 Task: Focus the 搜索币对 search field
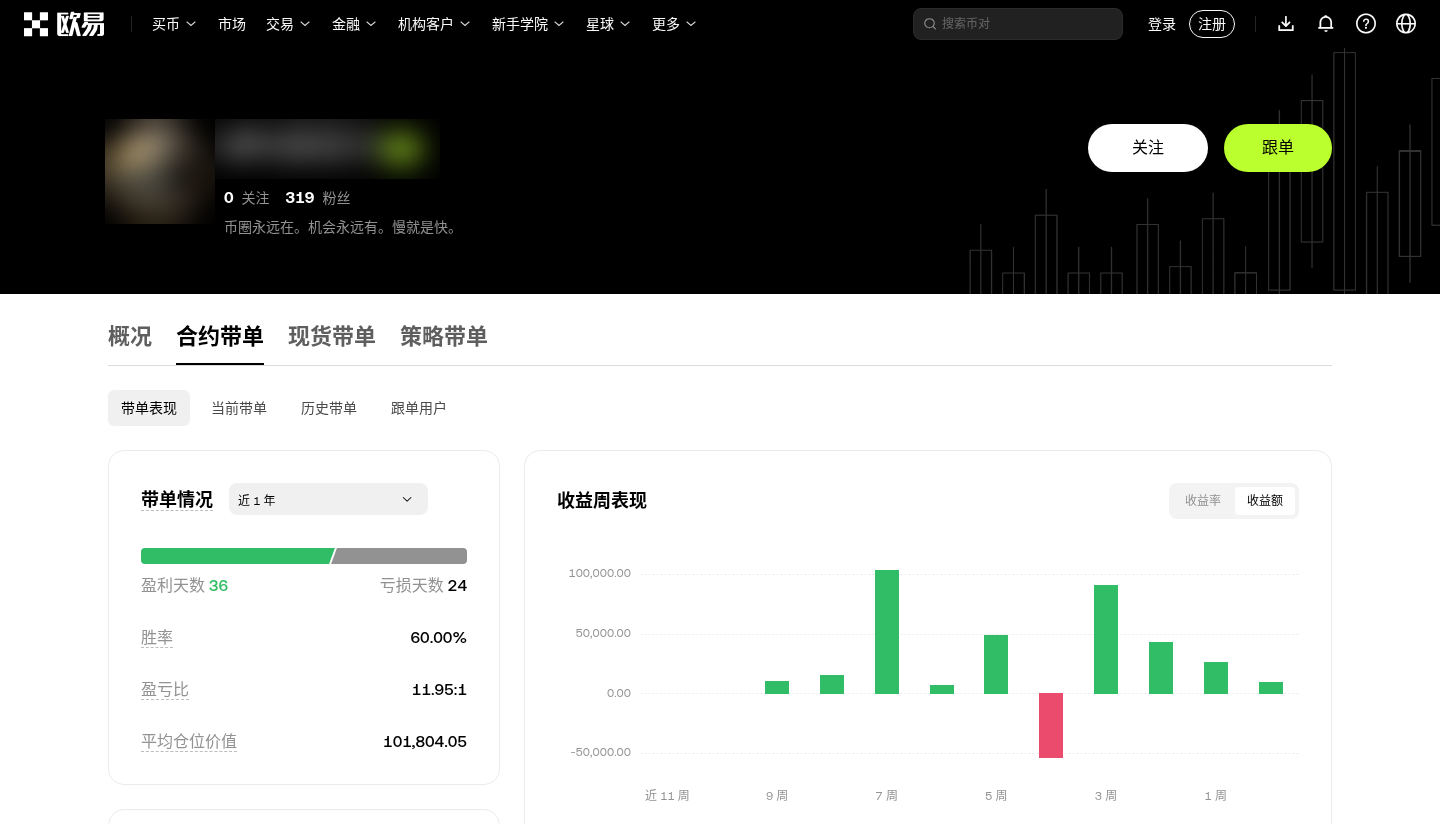(1018, 24)
